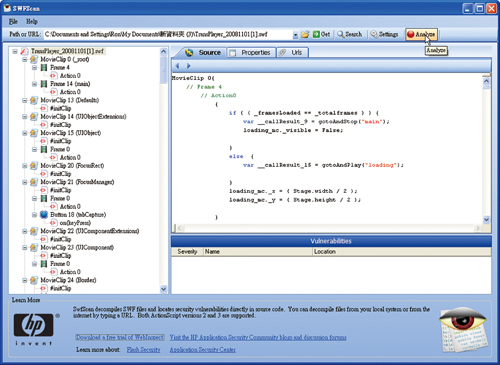Click tree panel scroll up arrow
Screen dimensions: 500x365
pos(163,52)
